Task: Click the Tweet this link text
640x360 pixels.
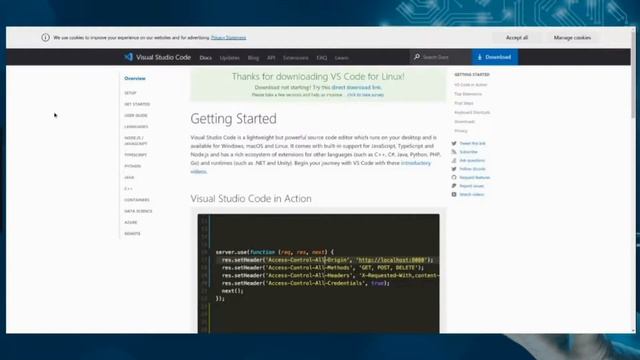Action: [x=473, y=144]
